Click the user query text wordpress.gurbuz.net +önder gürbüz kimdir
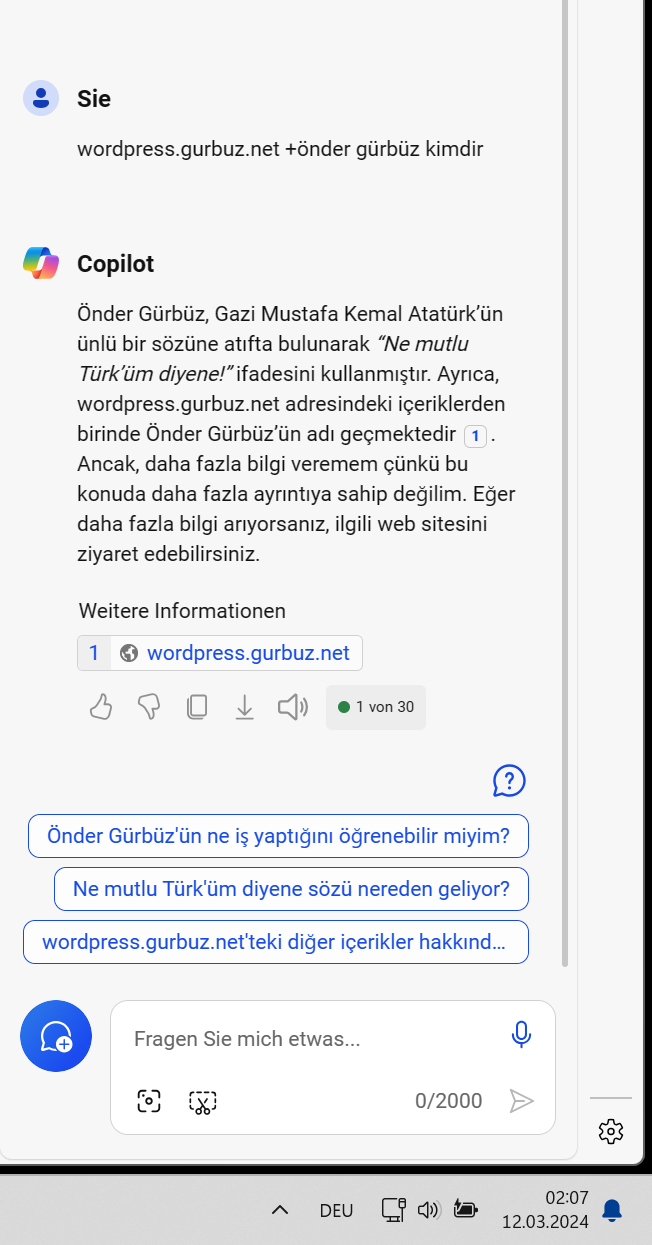The height and width of the screenshot is (1245, 652). point(280,150)
